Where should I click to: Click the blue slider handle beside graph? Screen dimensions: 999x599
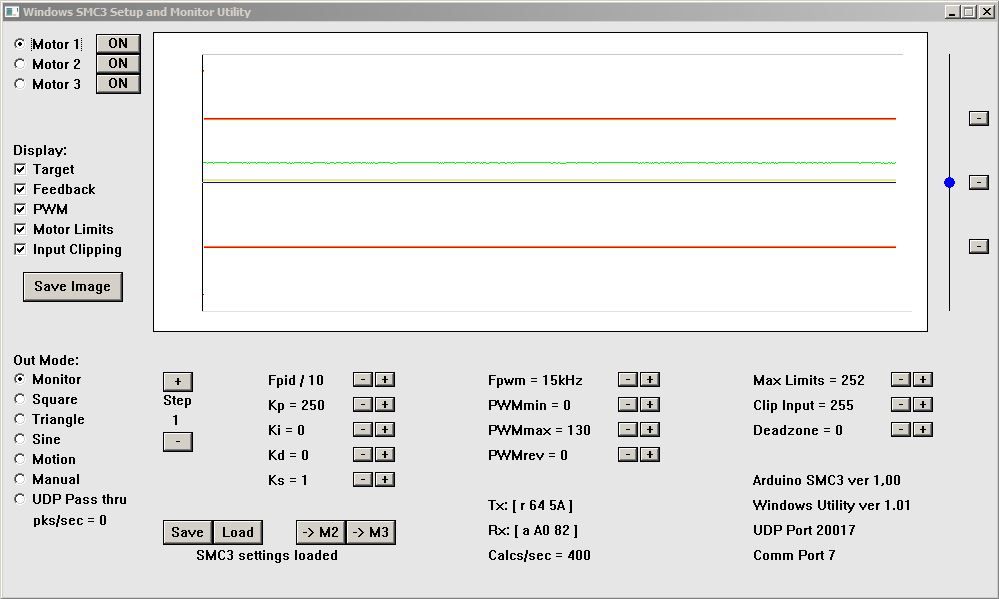click(x=949, y=183)
